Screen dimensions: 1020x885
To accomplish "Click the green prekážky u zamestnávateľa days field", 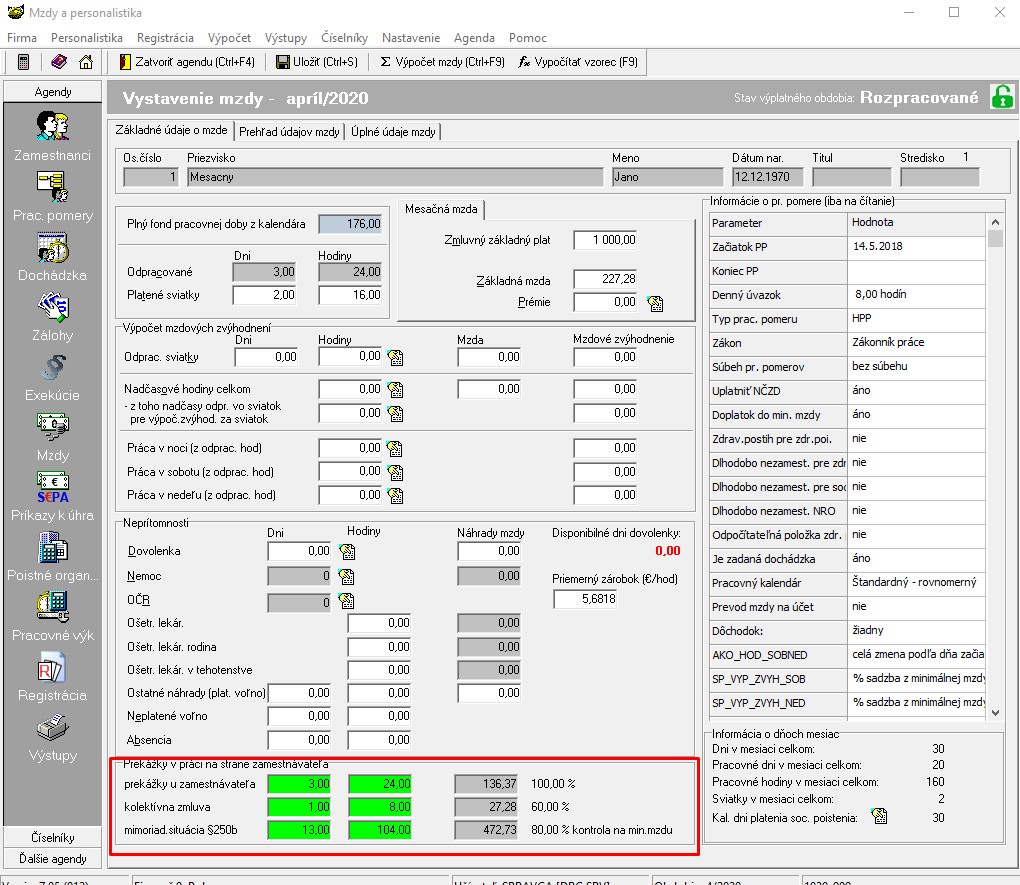I will [x=300, y=784].
